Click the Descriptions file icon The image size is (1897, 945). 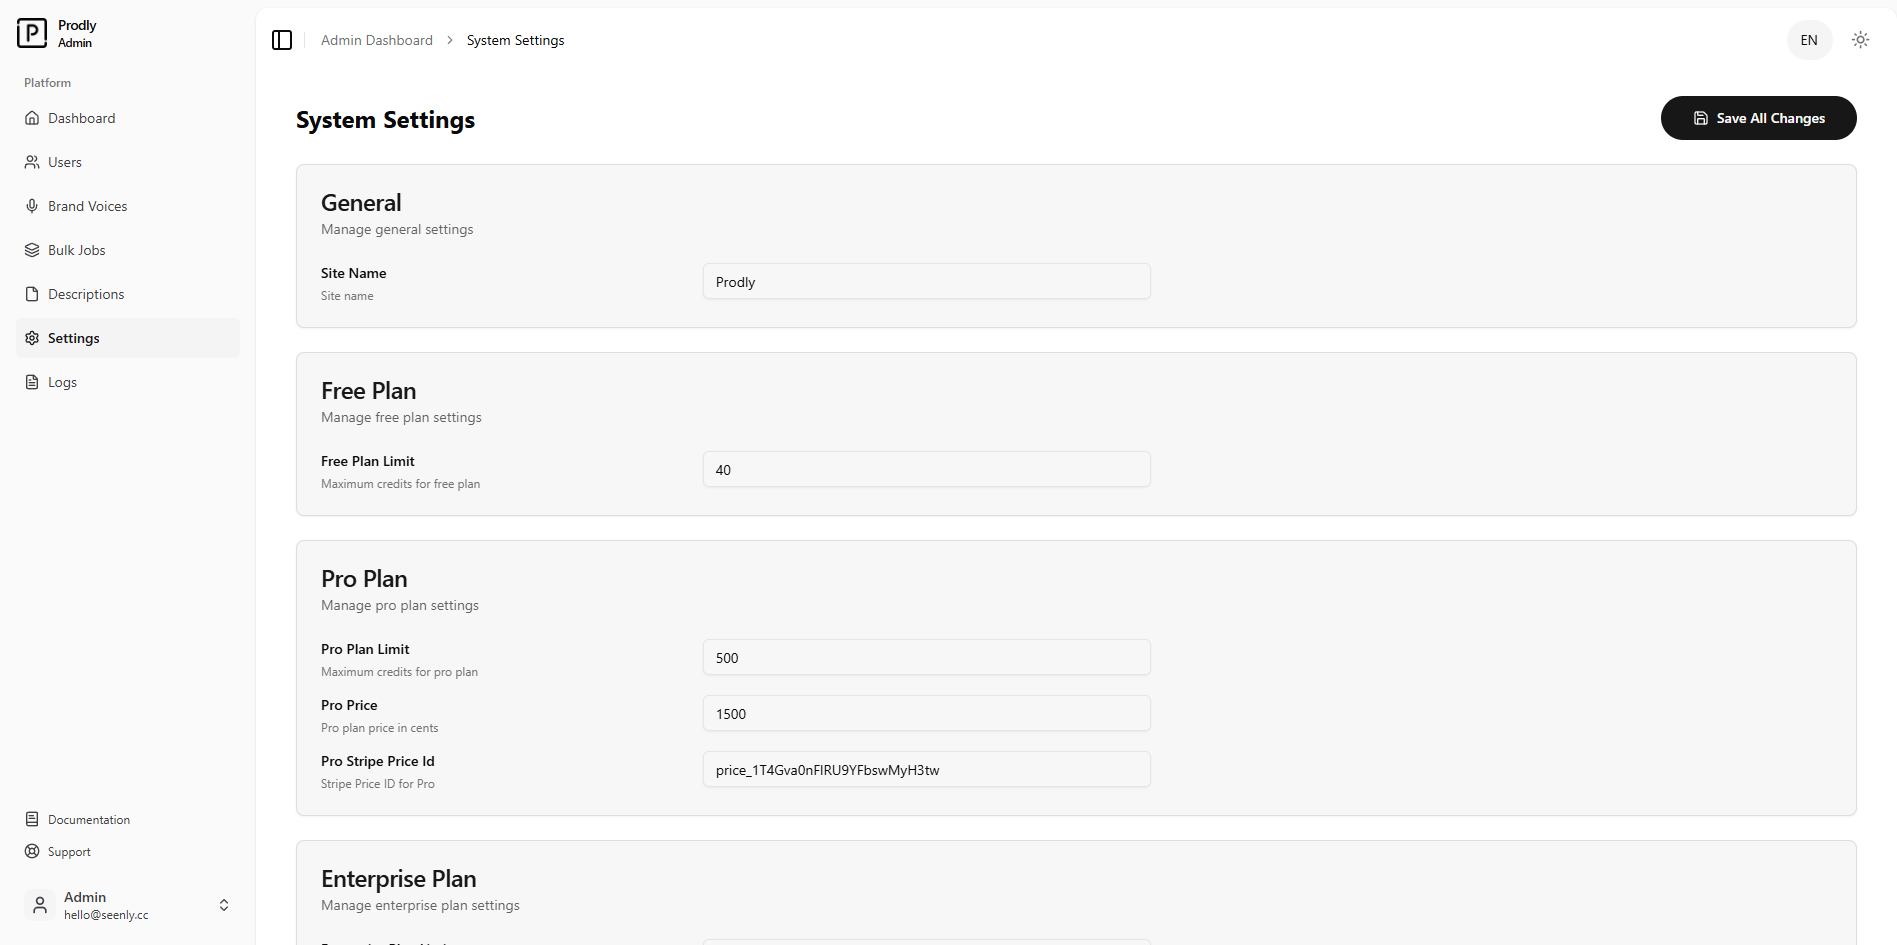click(x=32, y=294)
